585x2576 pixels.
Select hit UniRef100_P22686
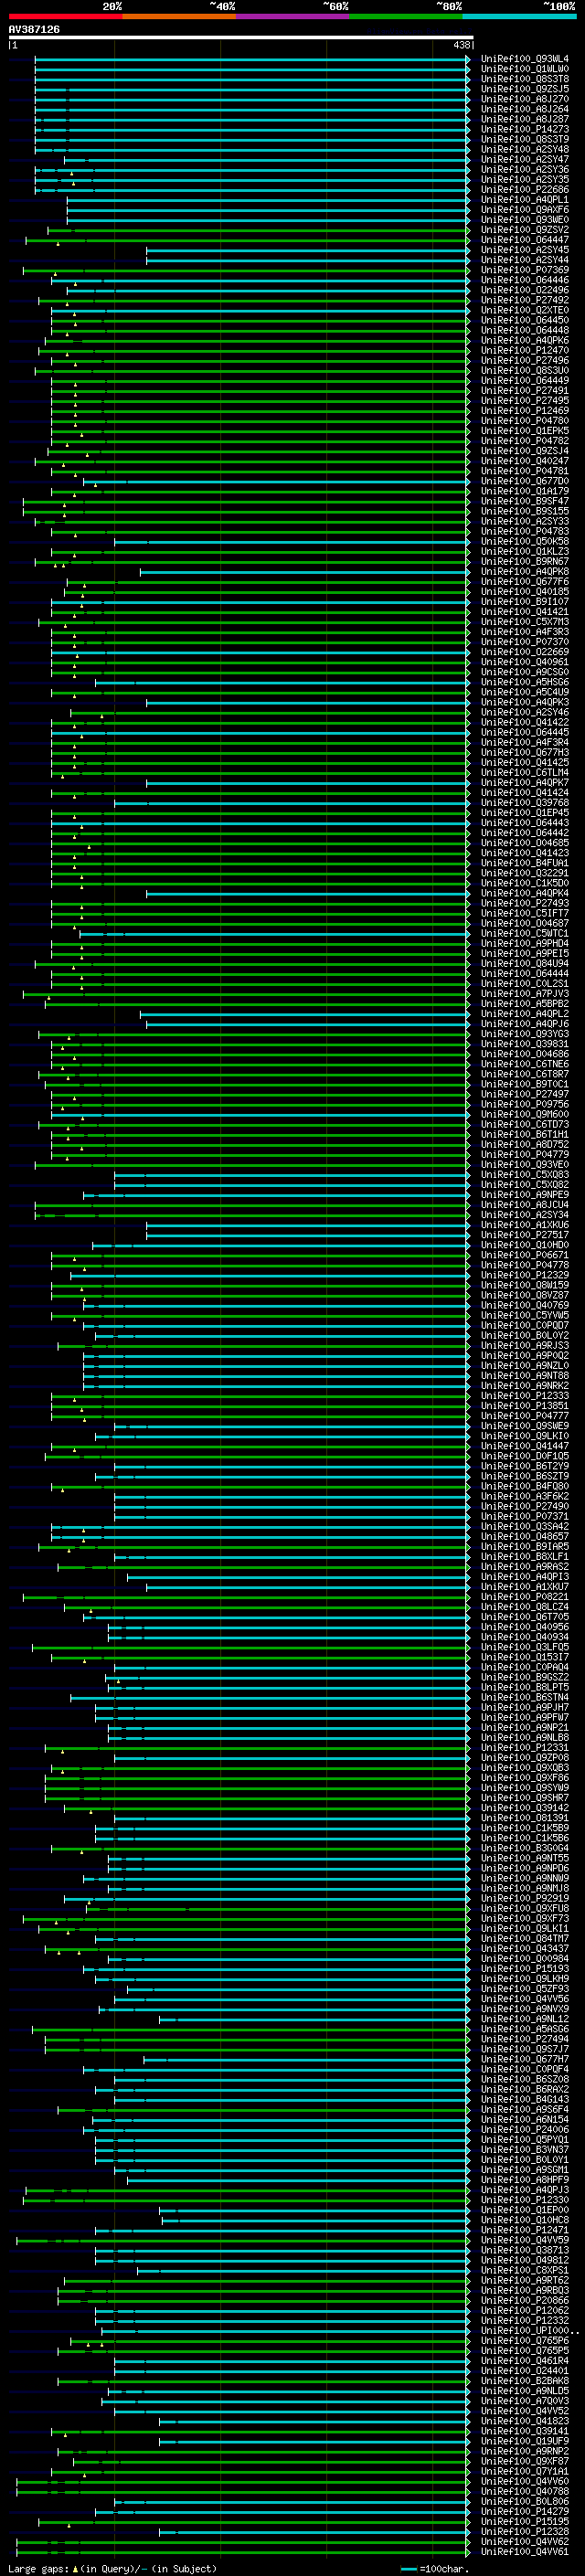click(525, 190)
